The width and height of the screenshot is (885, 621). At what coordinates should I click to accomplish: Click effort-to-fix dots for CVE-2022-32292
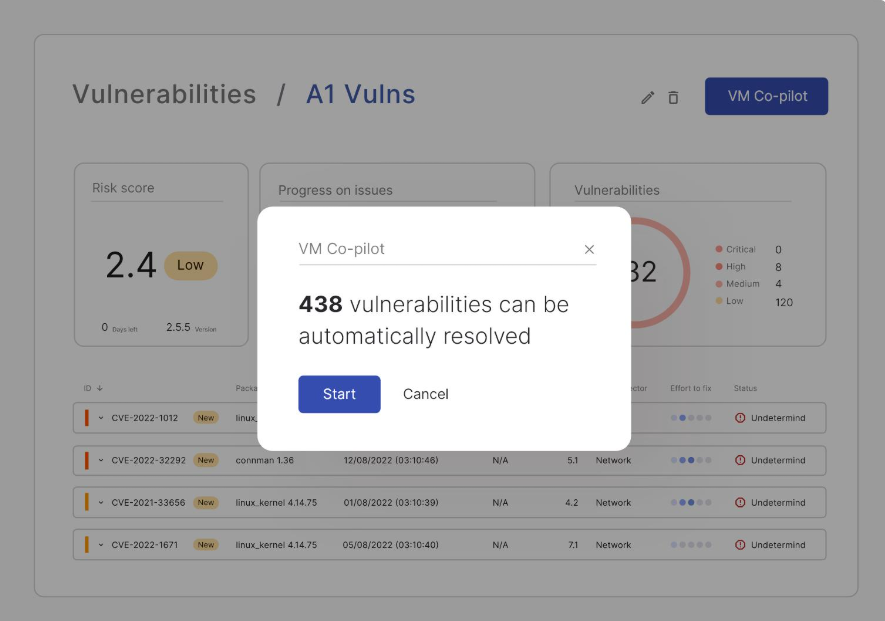[x=690, y=460]
